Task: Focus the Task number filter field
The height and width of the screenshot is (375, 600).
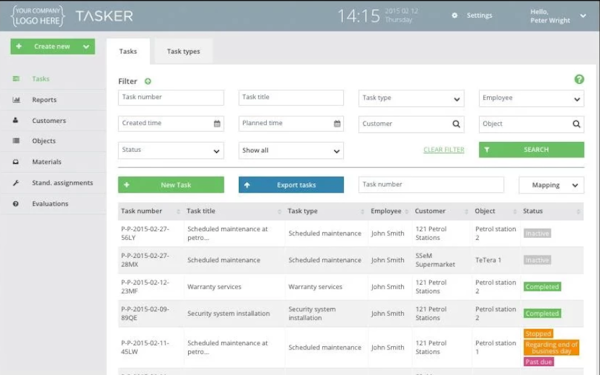Action: pos(171,98)
